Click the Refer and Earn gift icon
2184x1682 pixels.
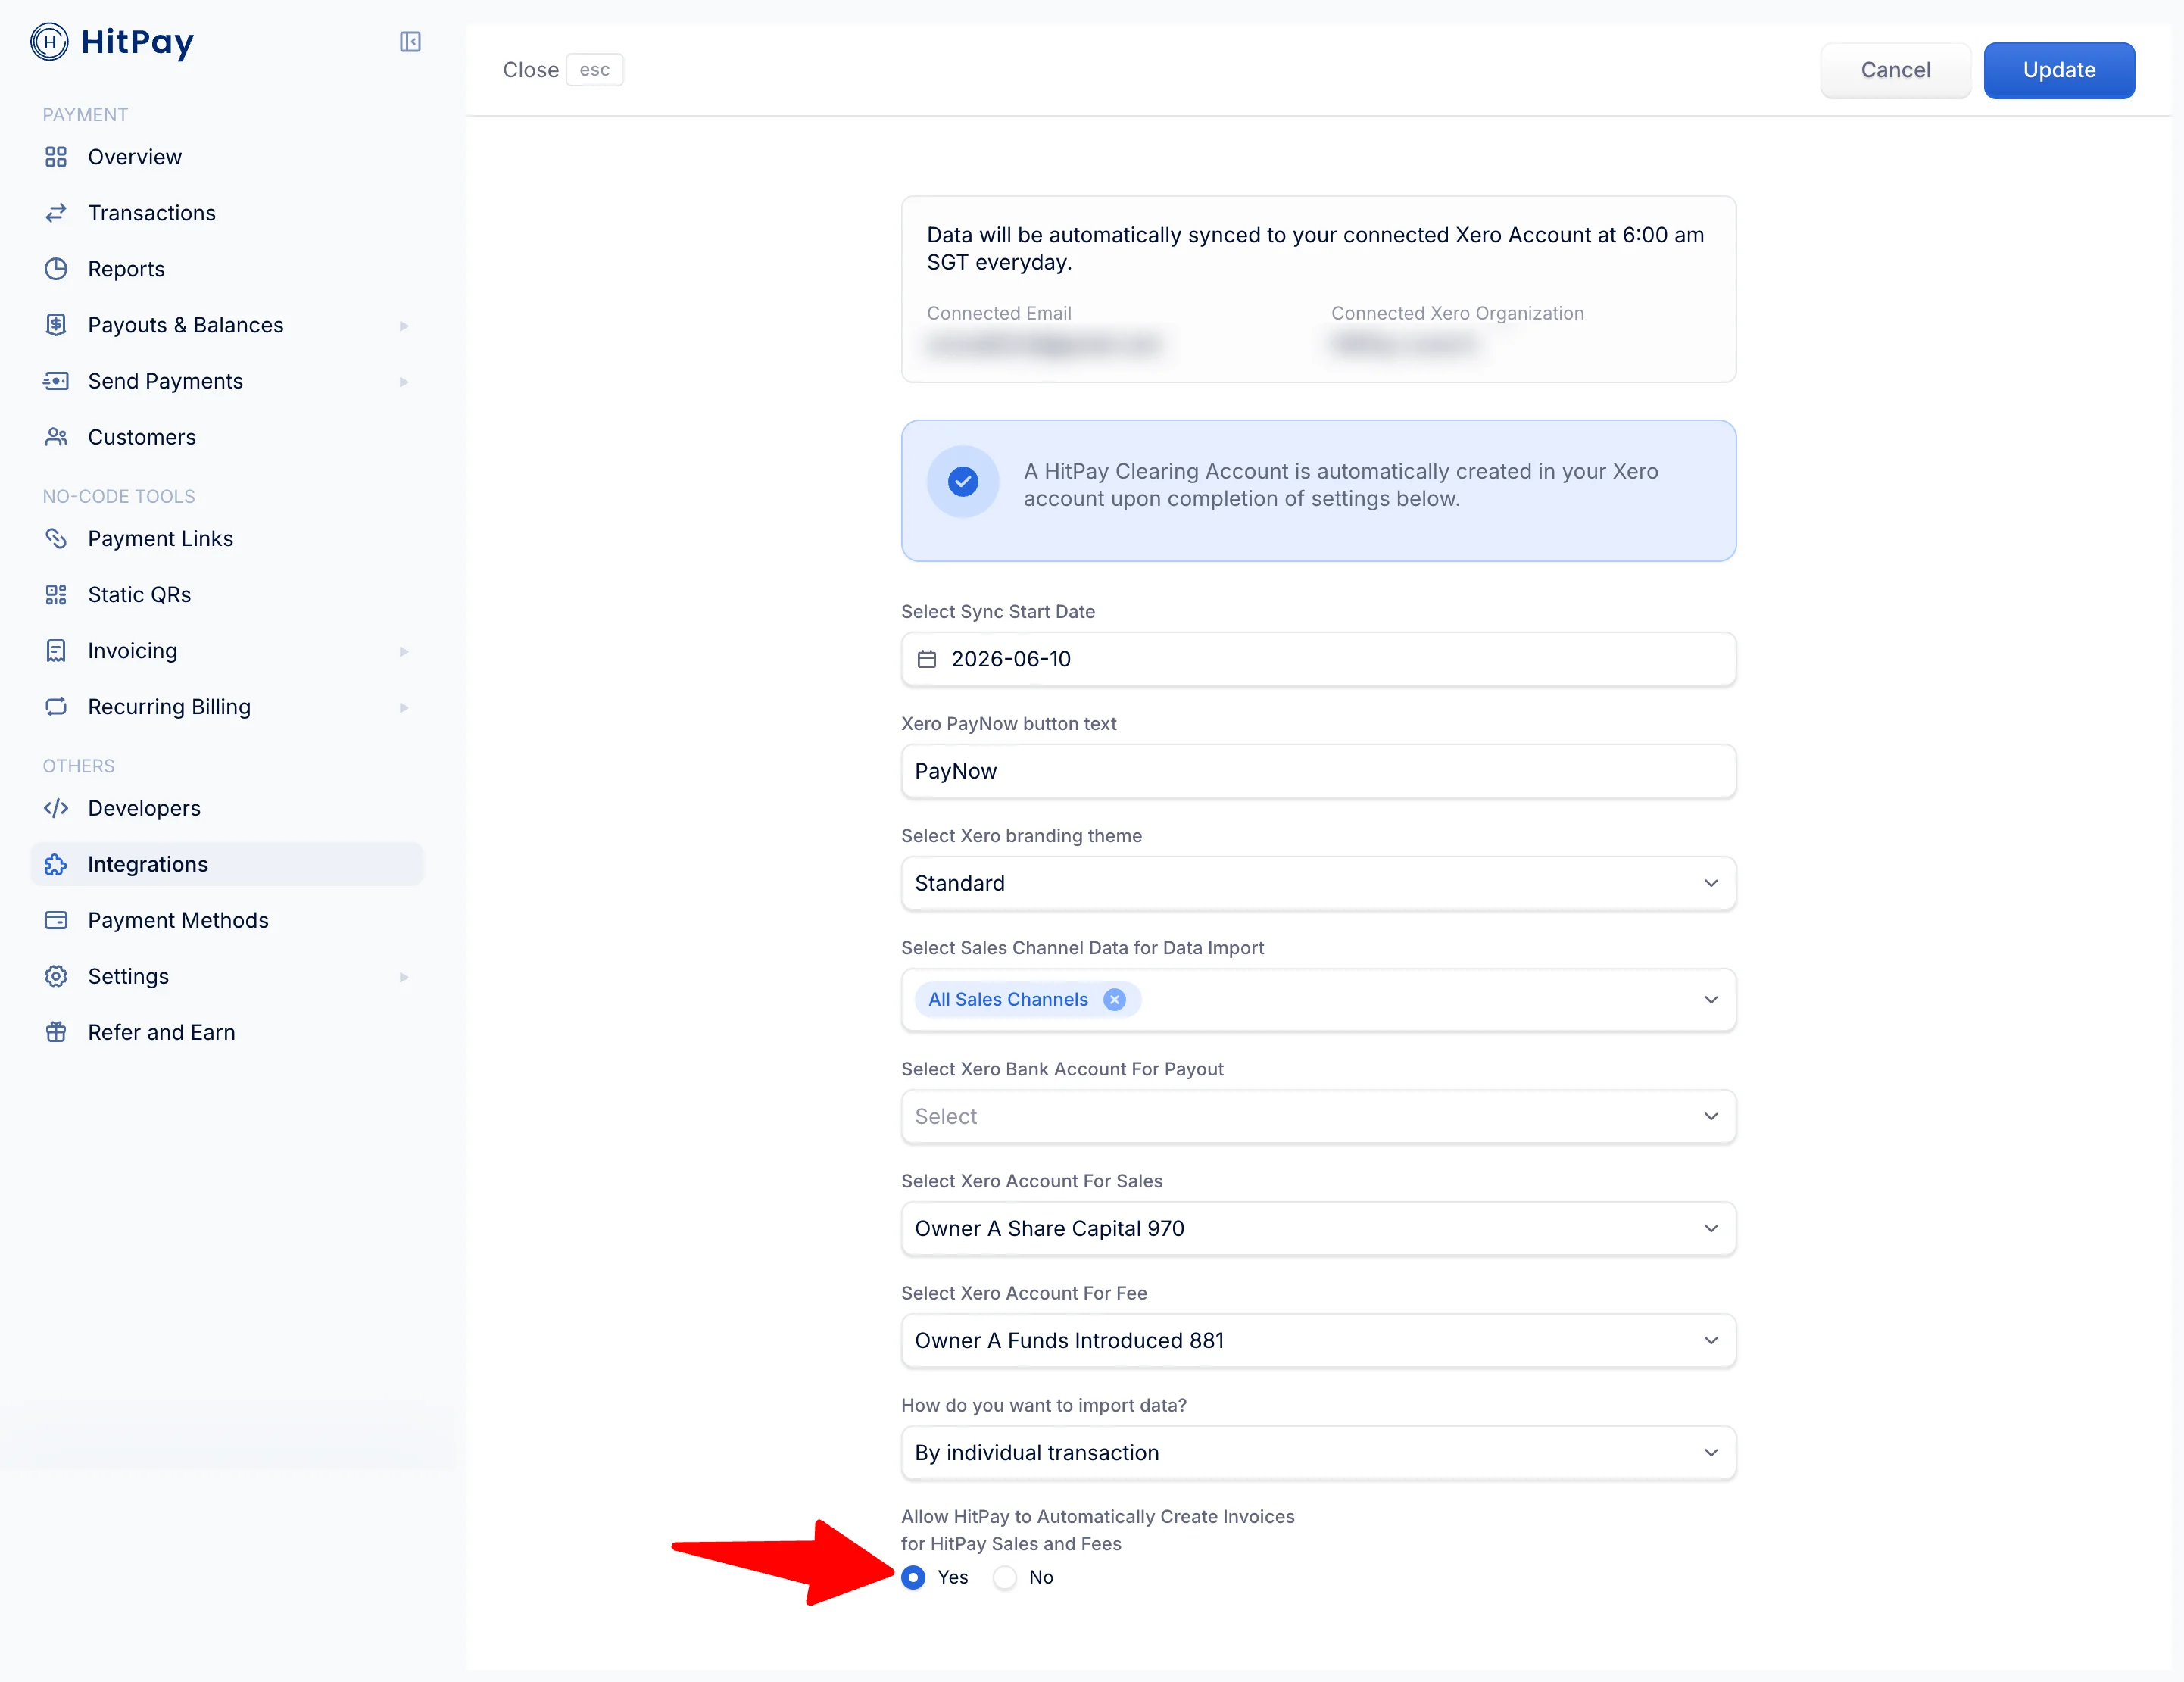(56, 1032)
